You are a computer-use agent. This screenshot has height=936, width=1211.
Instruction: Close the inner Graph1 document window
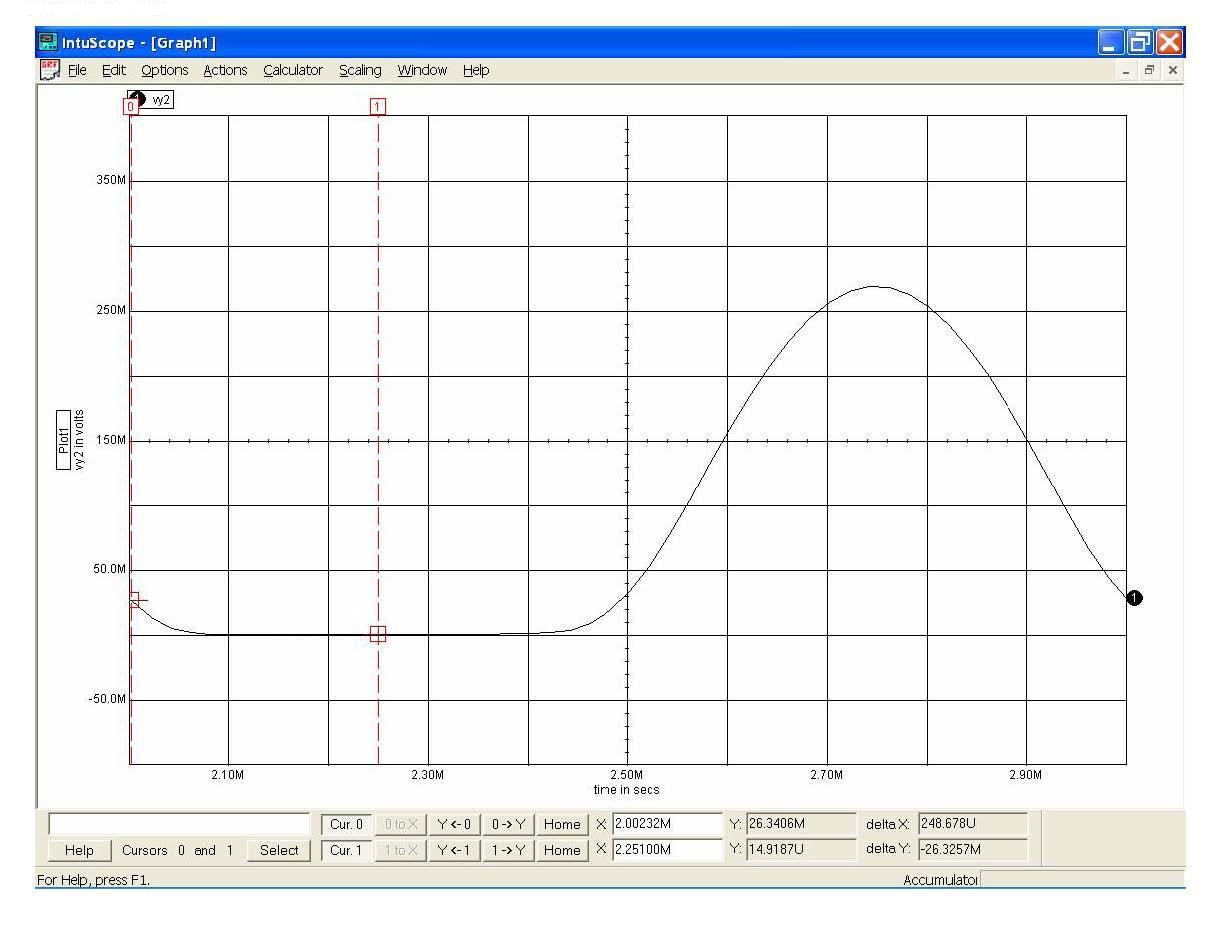click(x=1172, y=70)
